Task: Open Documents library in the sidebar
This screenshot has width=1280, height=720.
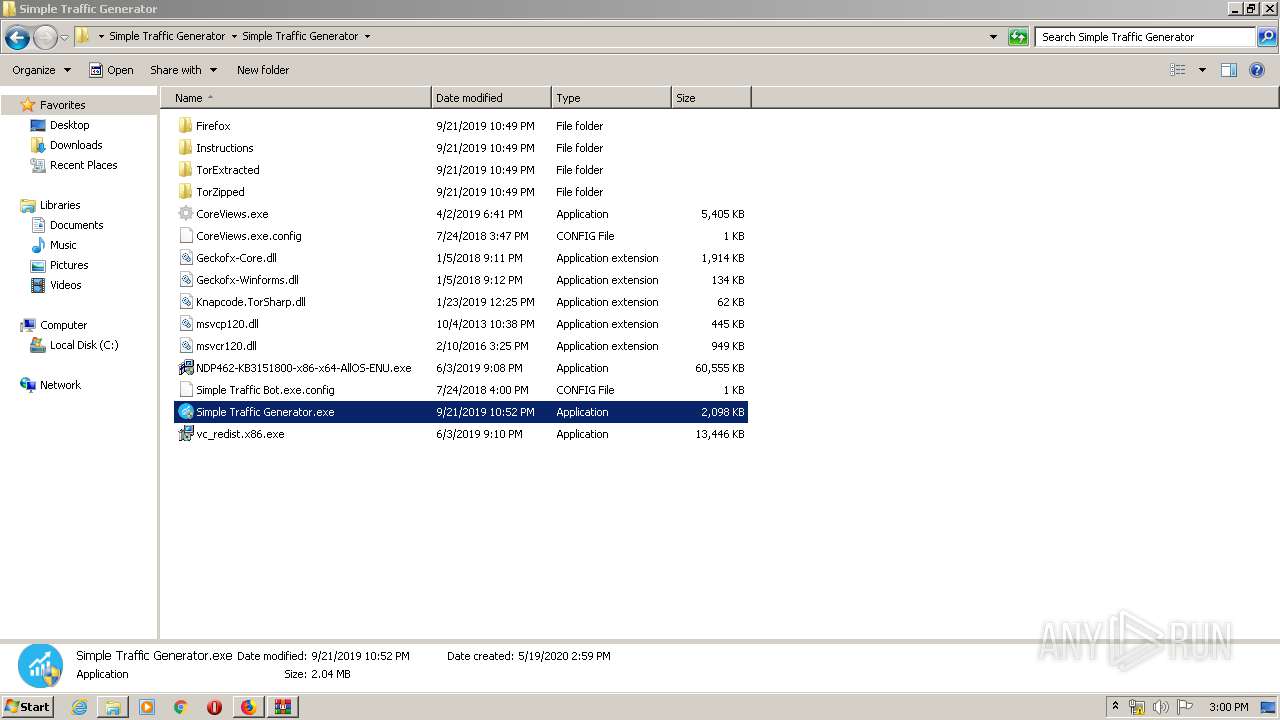Action: [76, 225]
